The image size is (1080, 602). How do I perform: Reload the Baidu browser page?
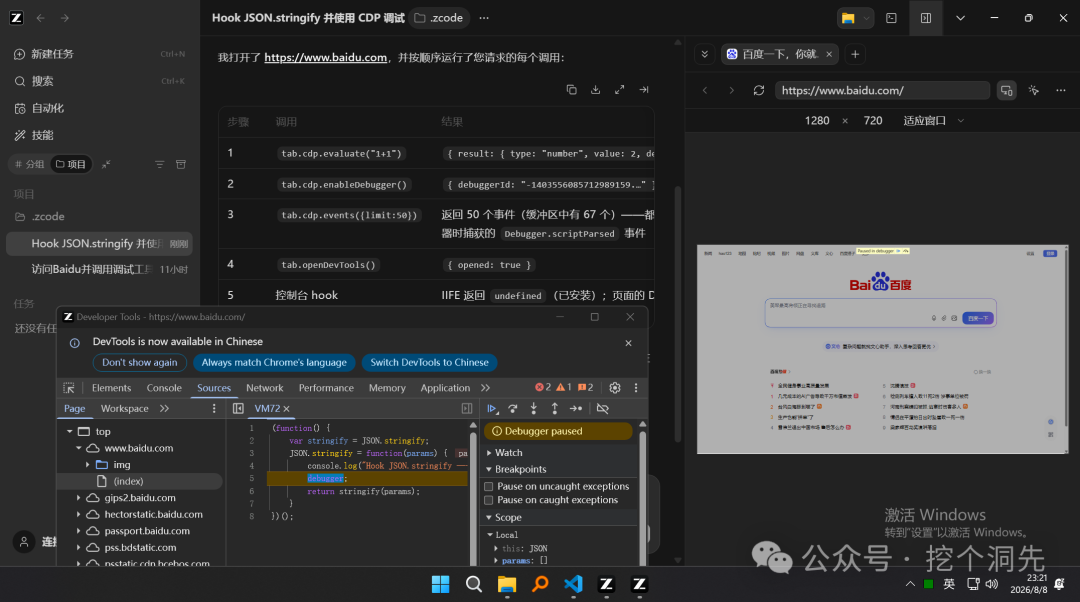(x=759, y=90)
